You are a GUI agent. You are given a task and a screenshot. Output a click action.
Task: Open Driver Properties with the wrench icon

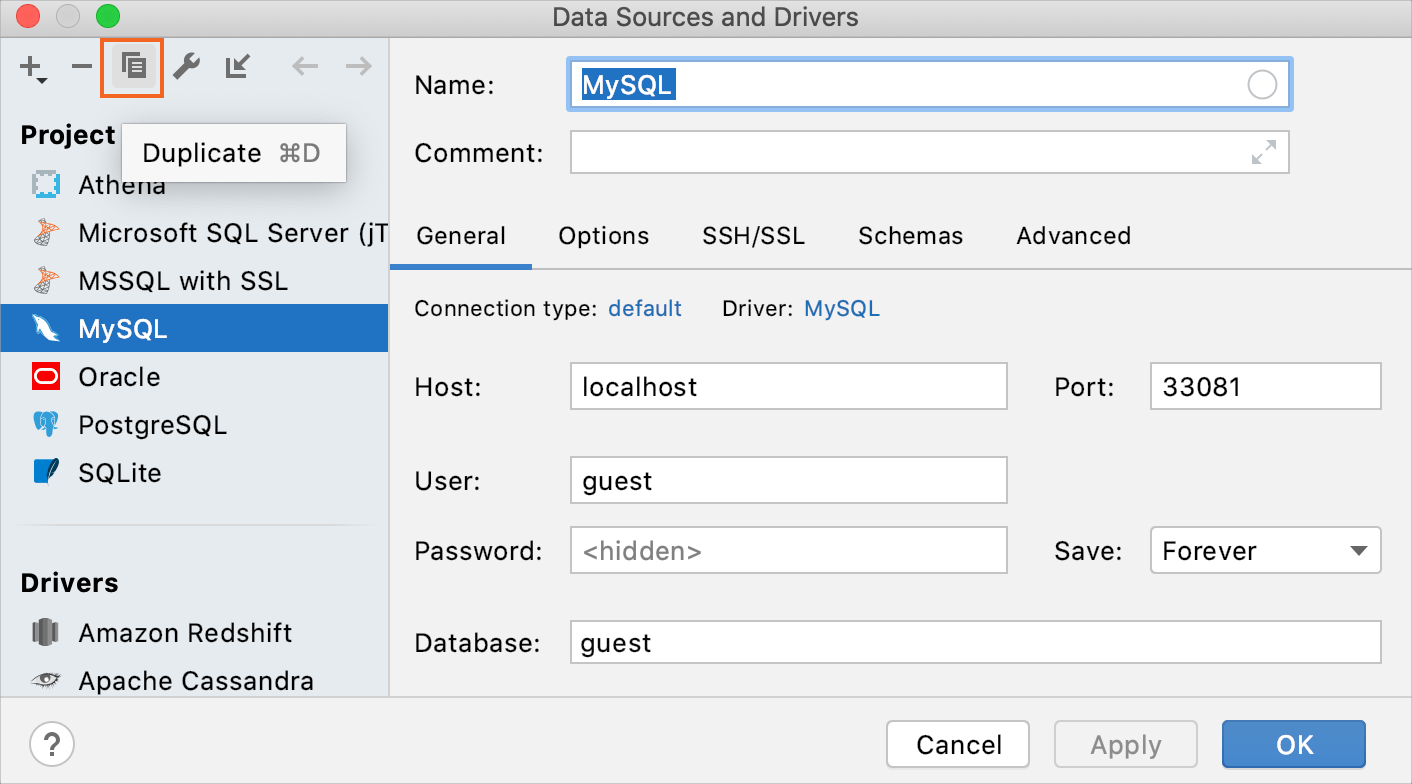[186, 67]
